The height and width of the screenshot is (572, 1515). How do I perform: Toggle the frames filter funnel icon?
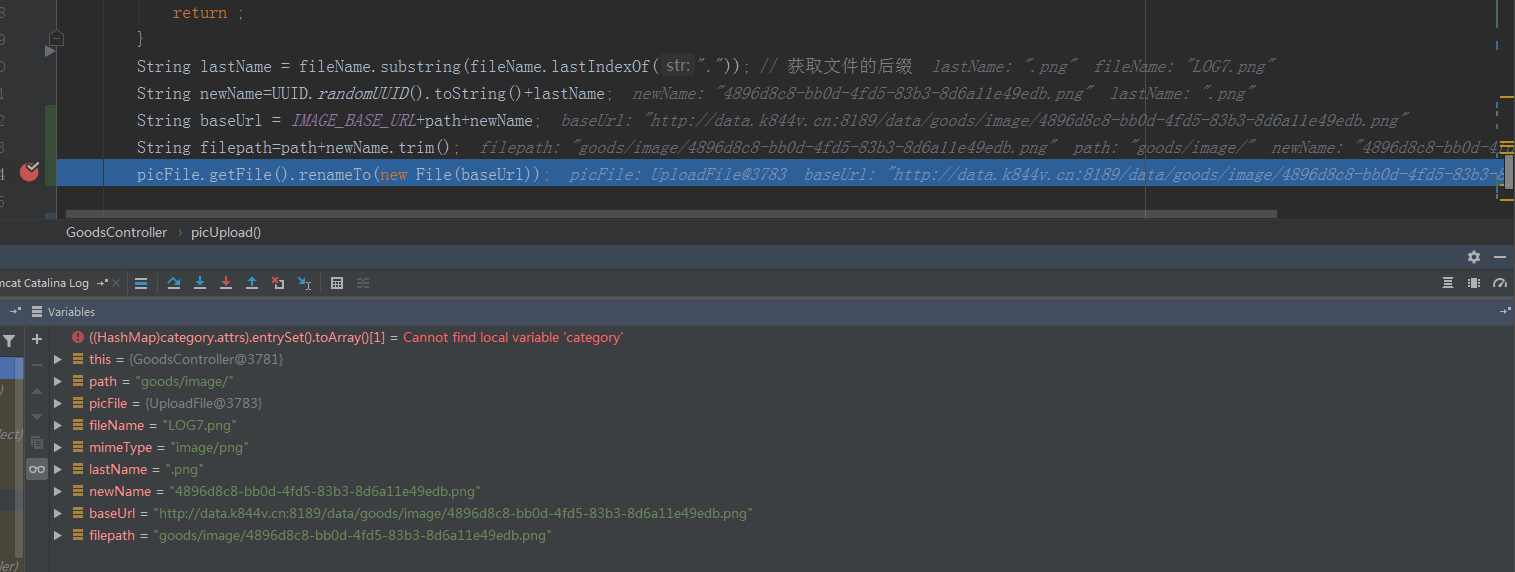(9, 341)
